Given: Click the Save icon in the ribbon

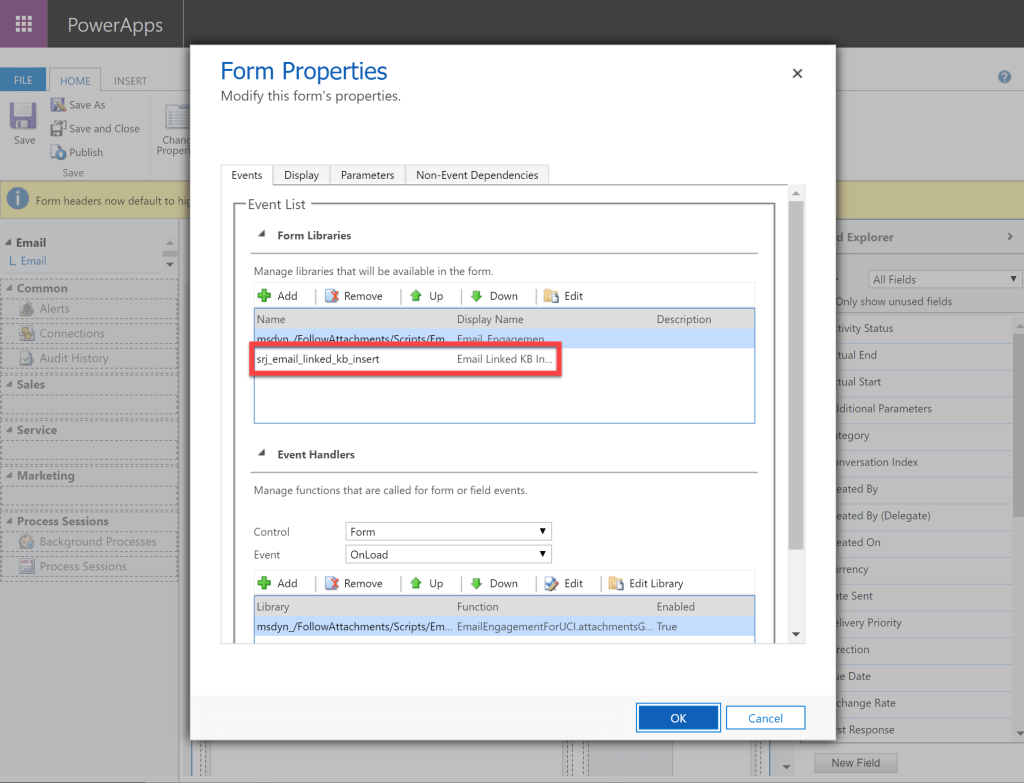Looking at the screenshot, I should [x=24, y=118].
